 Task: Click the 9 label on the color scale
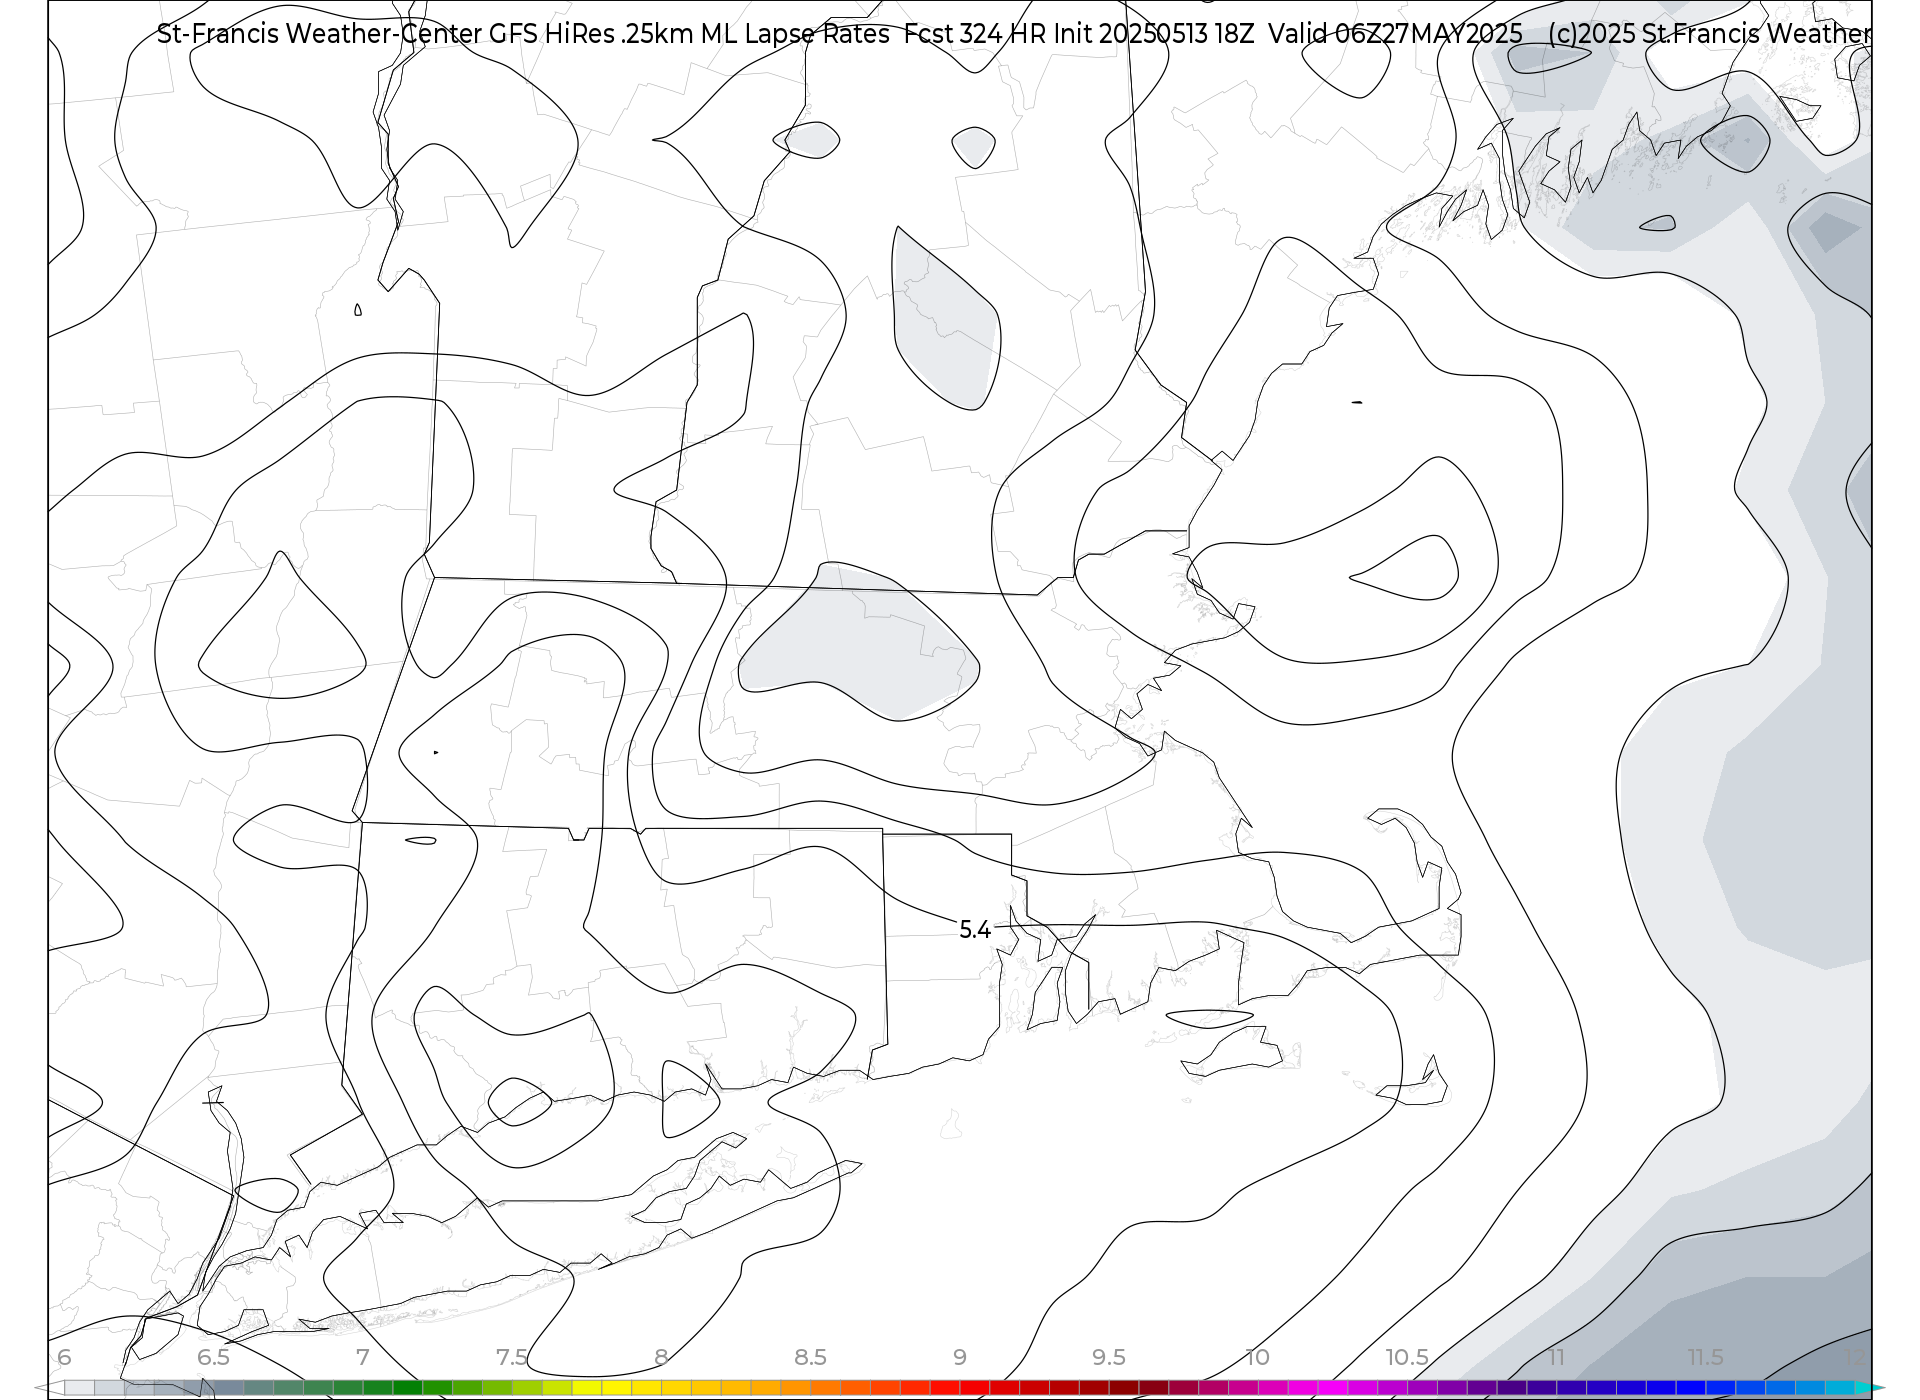[959, 1357]
